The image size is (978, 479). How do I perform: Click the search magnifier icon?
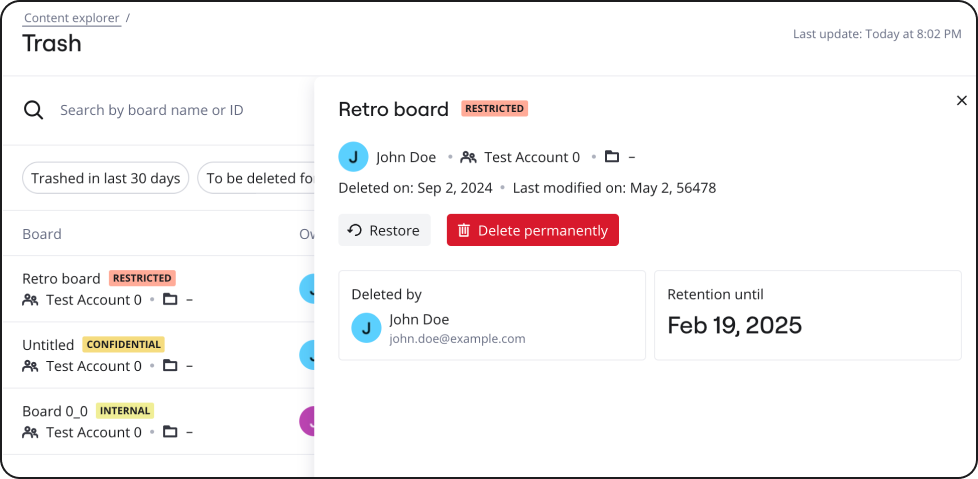coord(34,110)
